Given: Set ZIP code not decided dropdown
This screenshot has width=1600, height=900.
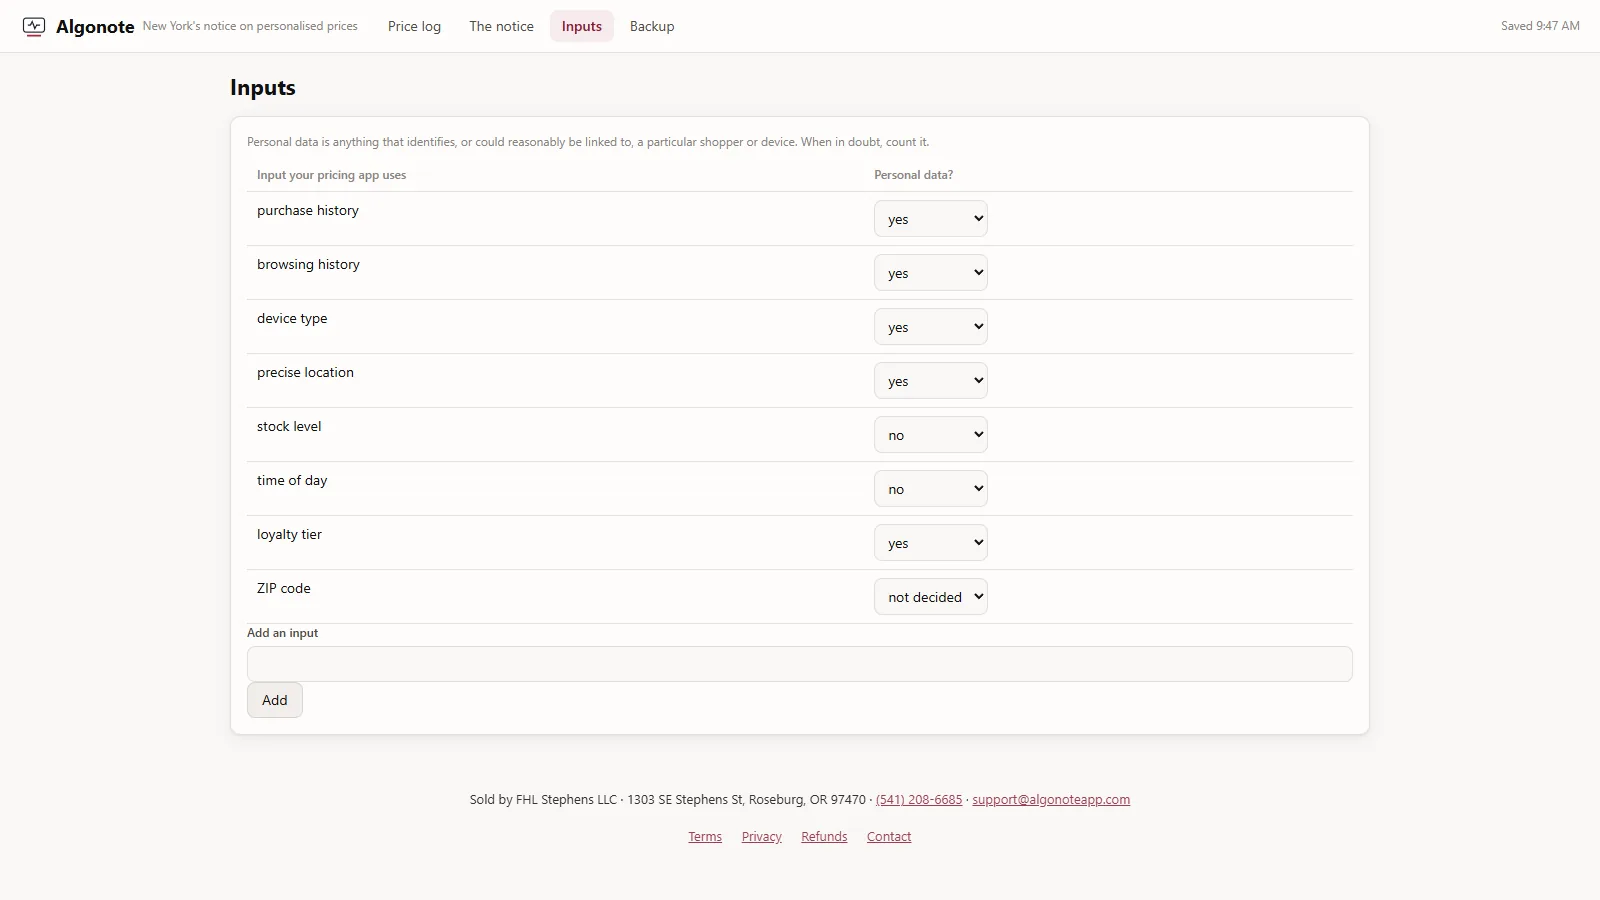Looking at the screenshot, I should [x=930, y=597].
